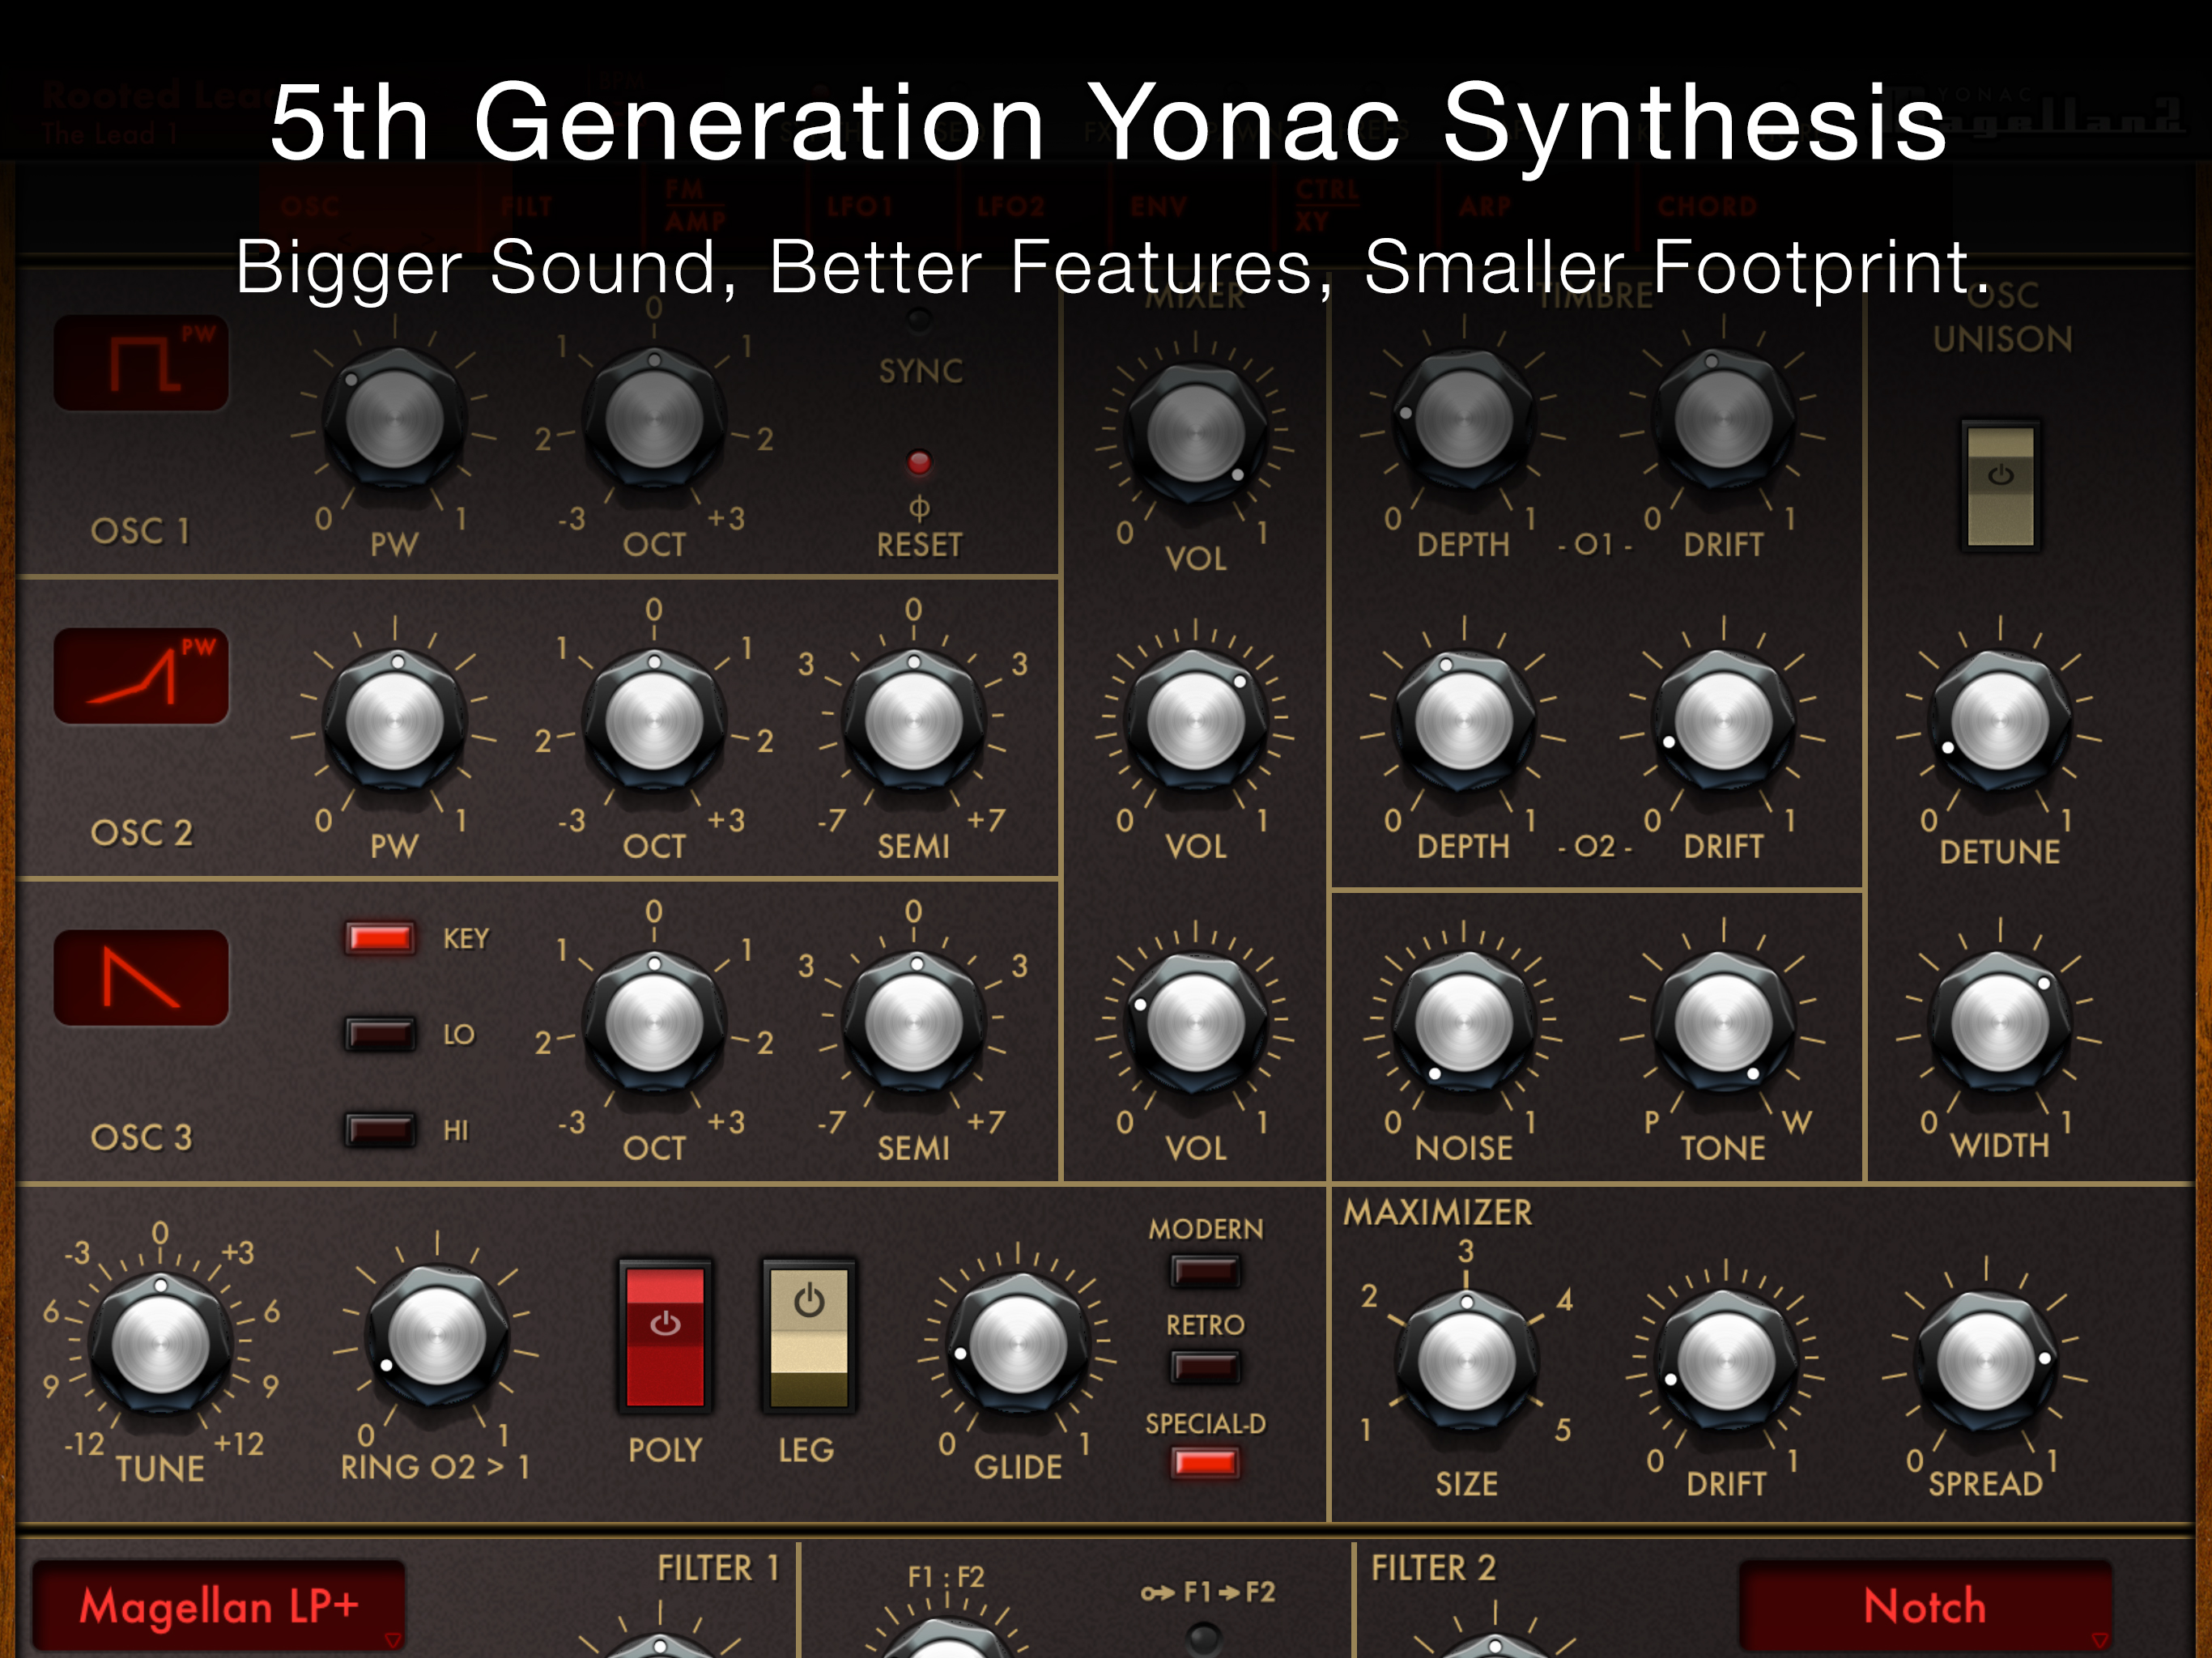2212x1658 pixels.
Task: Click the OSC 1 mixer VOL knob
Action: pyautogui.click(x=1195, y=435)
